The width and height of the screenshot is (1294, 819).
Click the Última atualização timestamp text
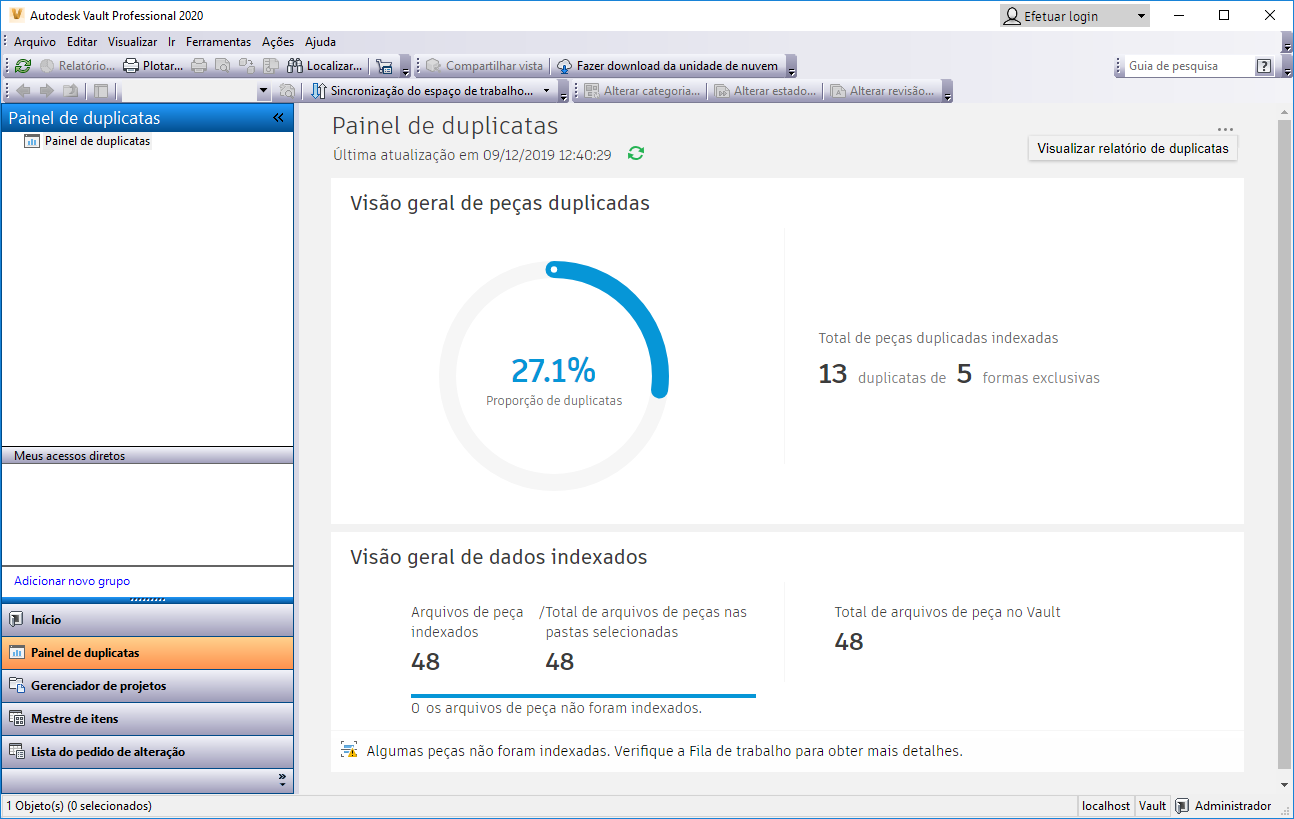[x=472, y=155]
